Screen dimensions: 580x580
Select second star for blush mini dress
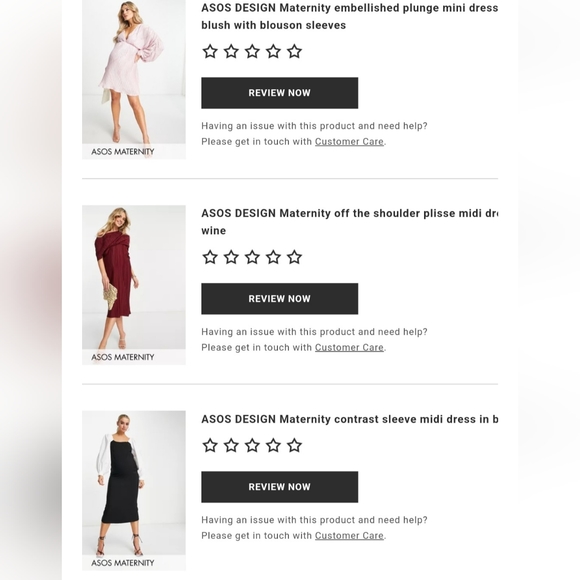click(231, 51)
